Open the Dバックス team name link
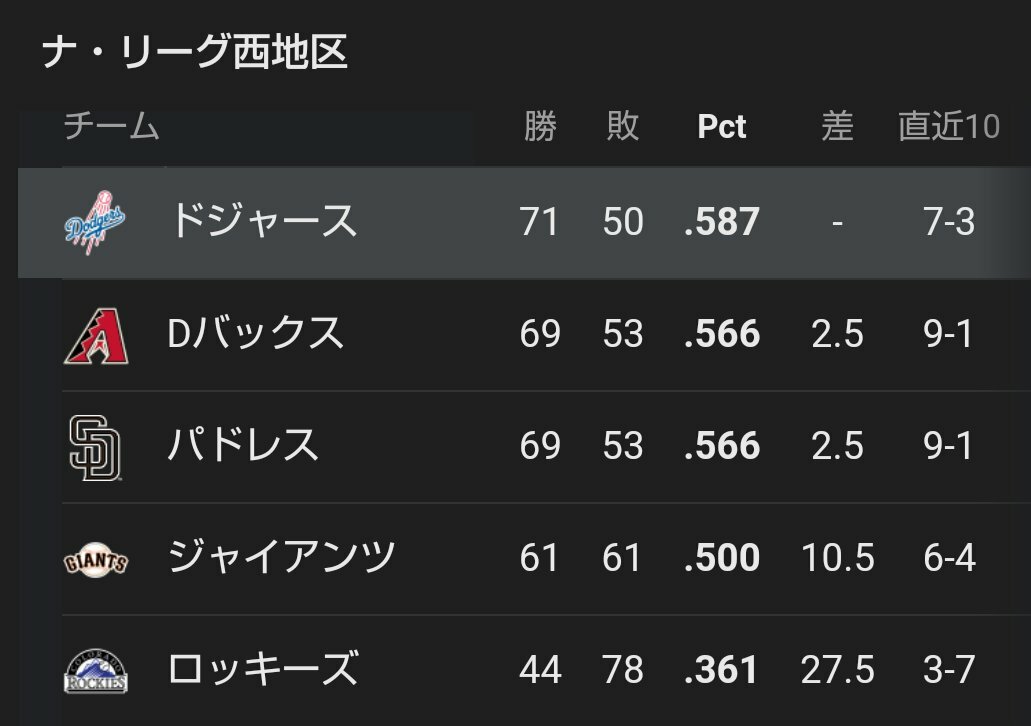This screenshot has height=726, width=1031. [256, 333]
